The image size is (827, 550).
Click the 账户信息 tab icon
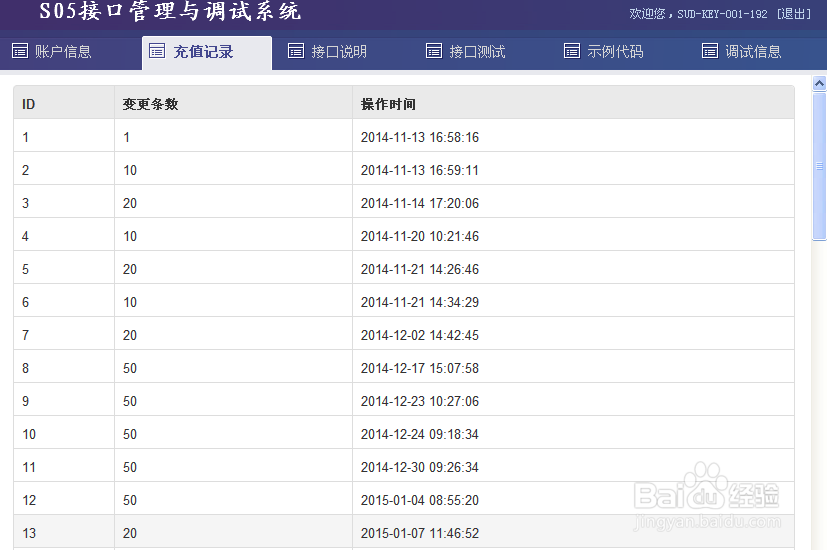point(20,51)
